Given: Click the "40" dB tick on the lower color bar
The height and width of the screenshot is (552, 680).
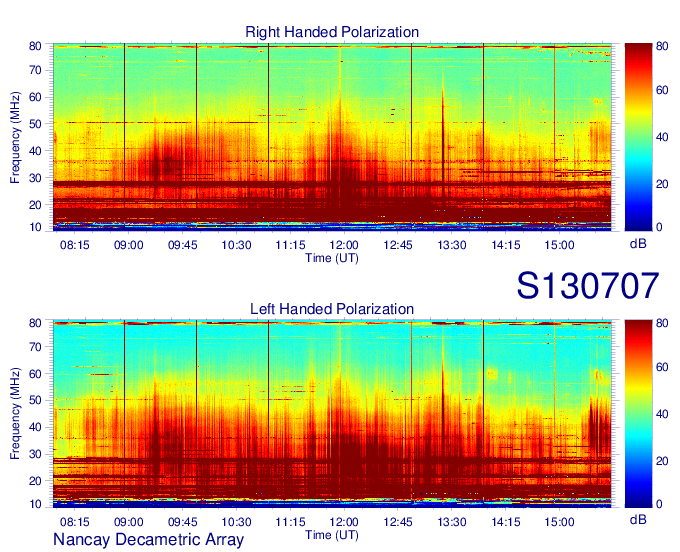Looking at the screenshot, I should pos(662,414).
